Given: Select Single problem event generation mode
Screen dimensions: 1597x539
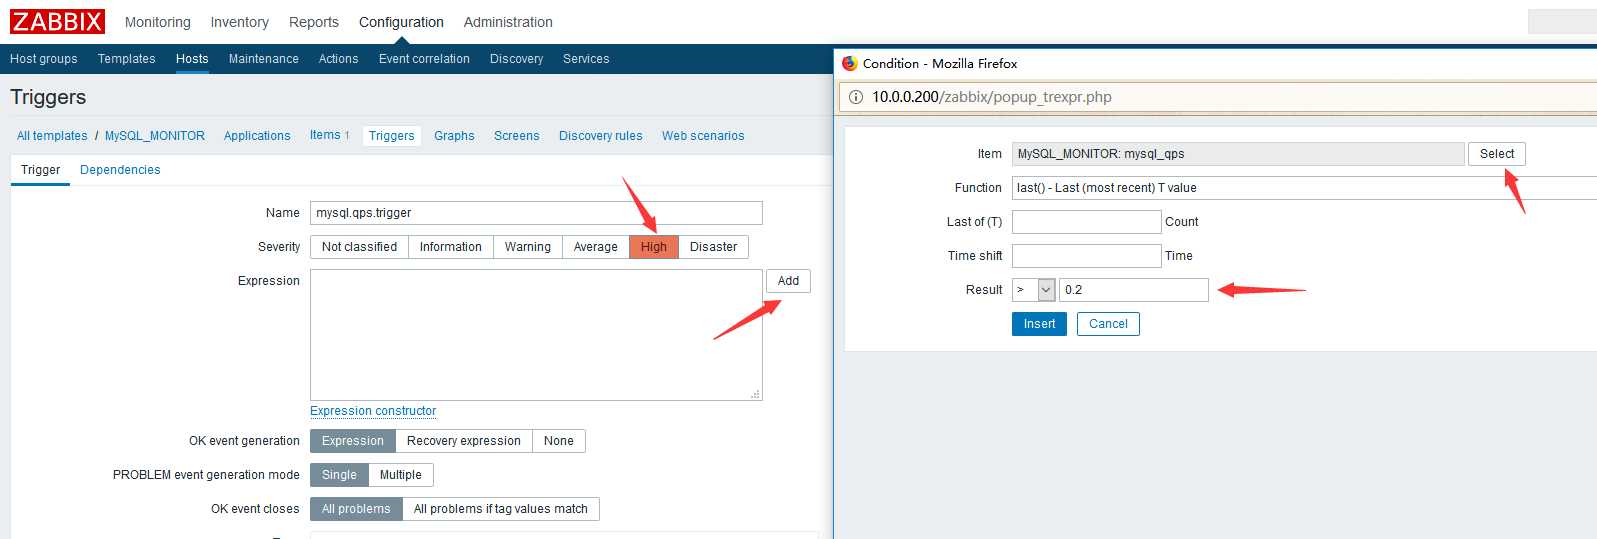Looking at the screenshot, I should click(339, 475).
